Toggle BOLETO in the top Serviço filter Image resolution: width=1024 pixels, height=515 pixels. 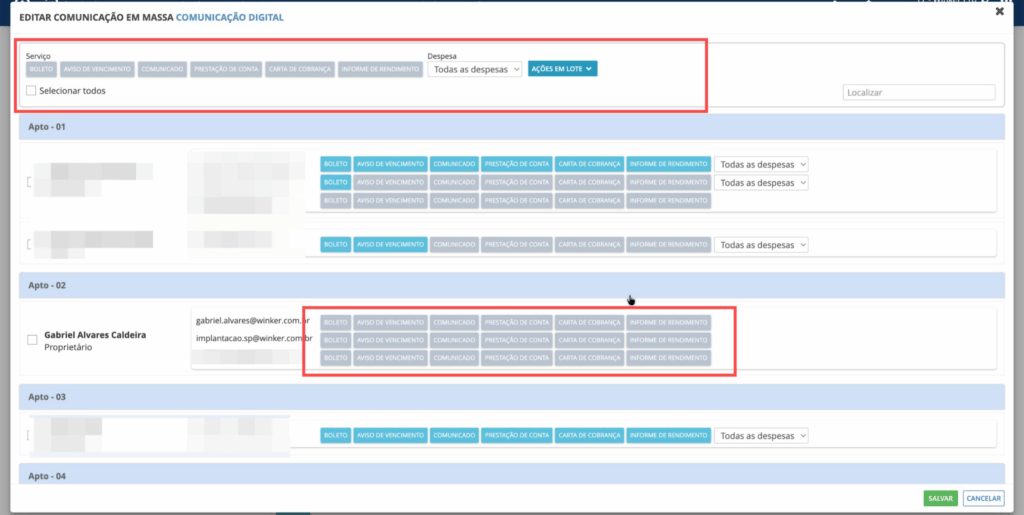coord(41,69)
